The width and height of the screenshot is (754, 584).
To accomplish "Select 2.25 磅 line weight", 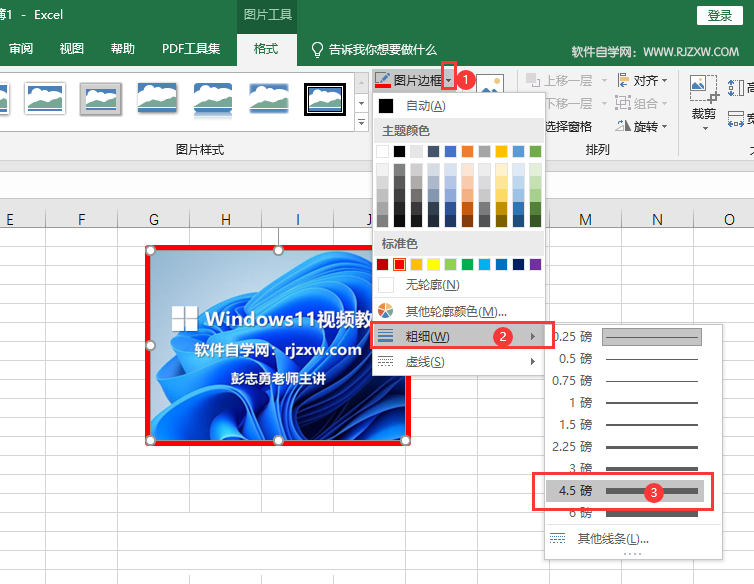I will point(626,447).
